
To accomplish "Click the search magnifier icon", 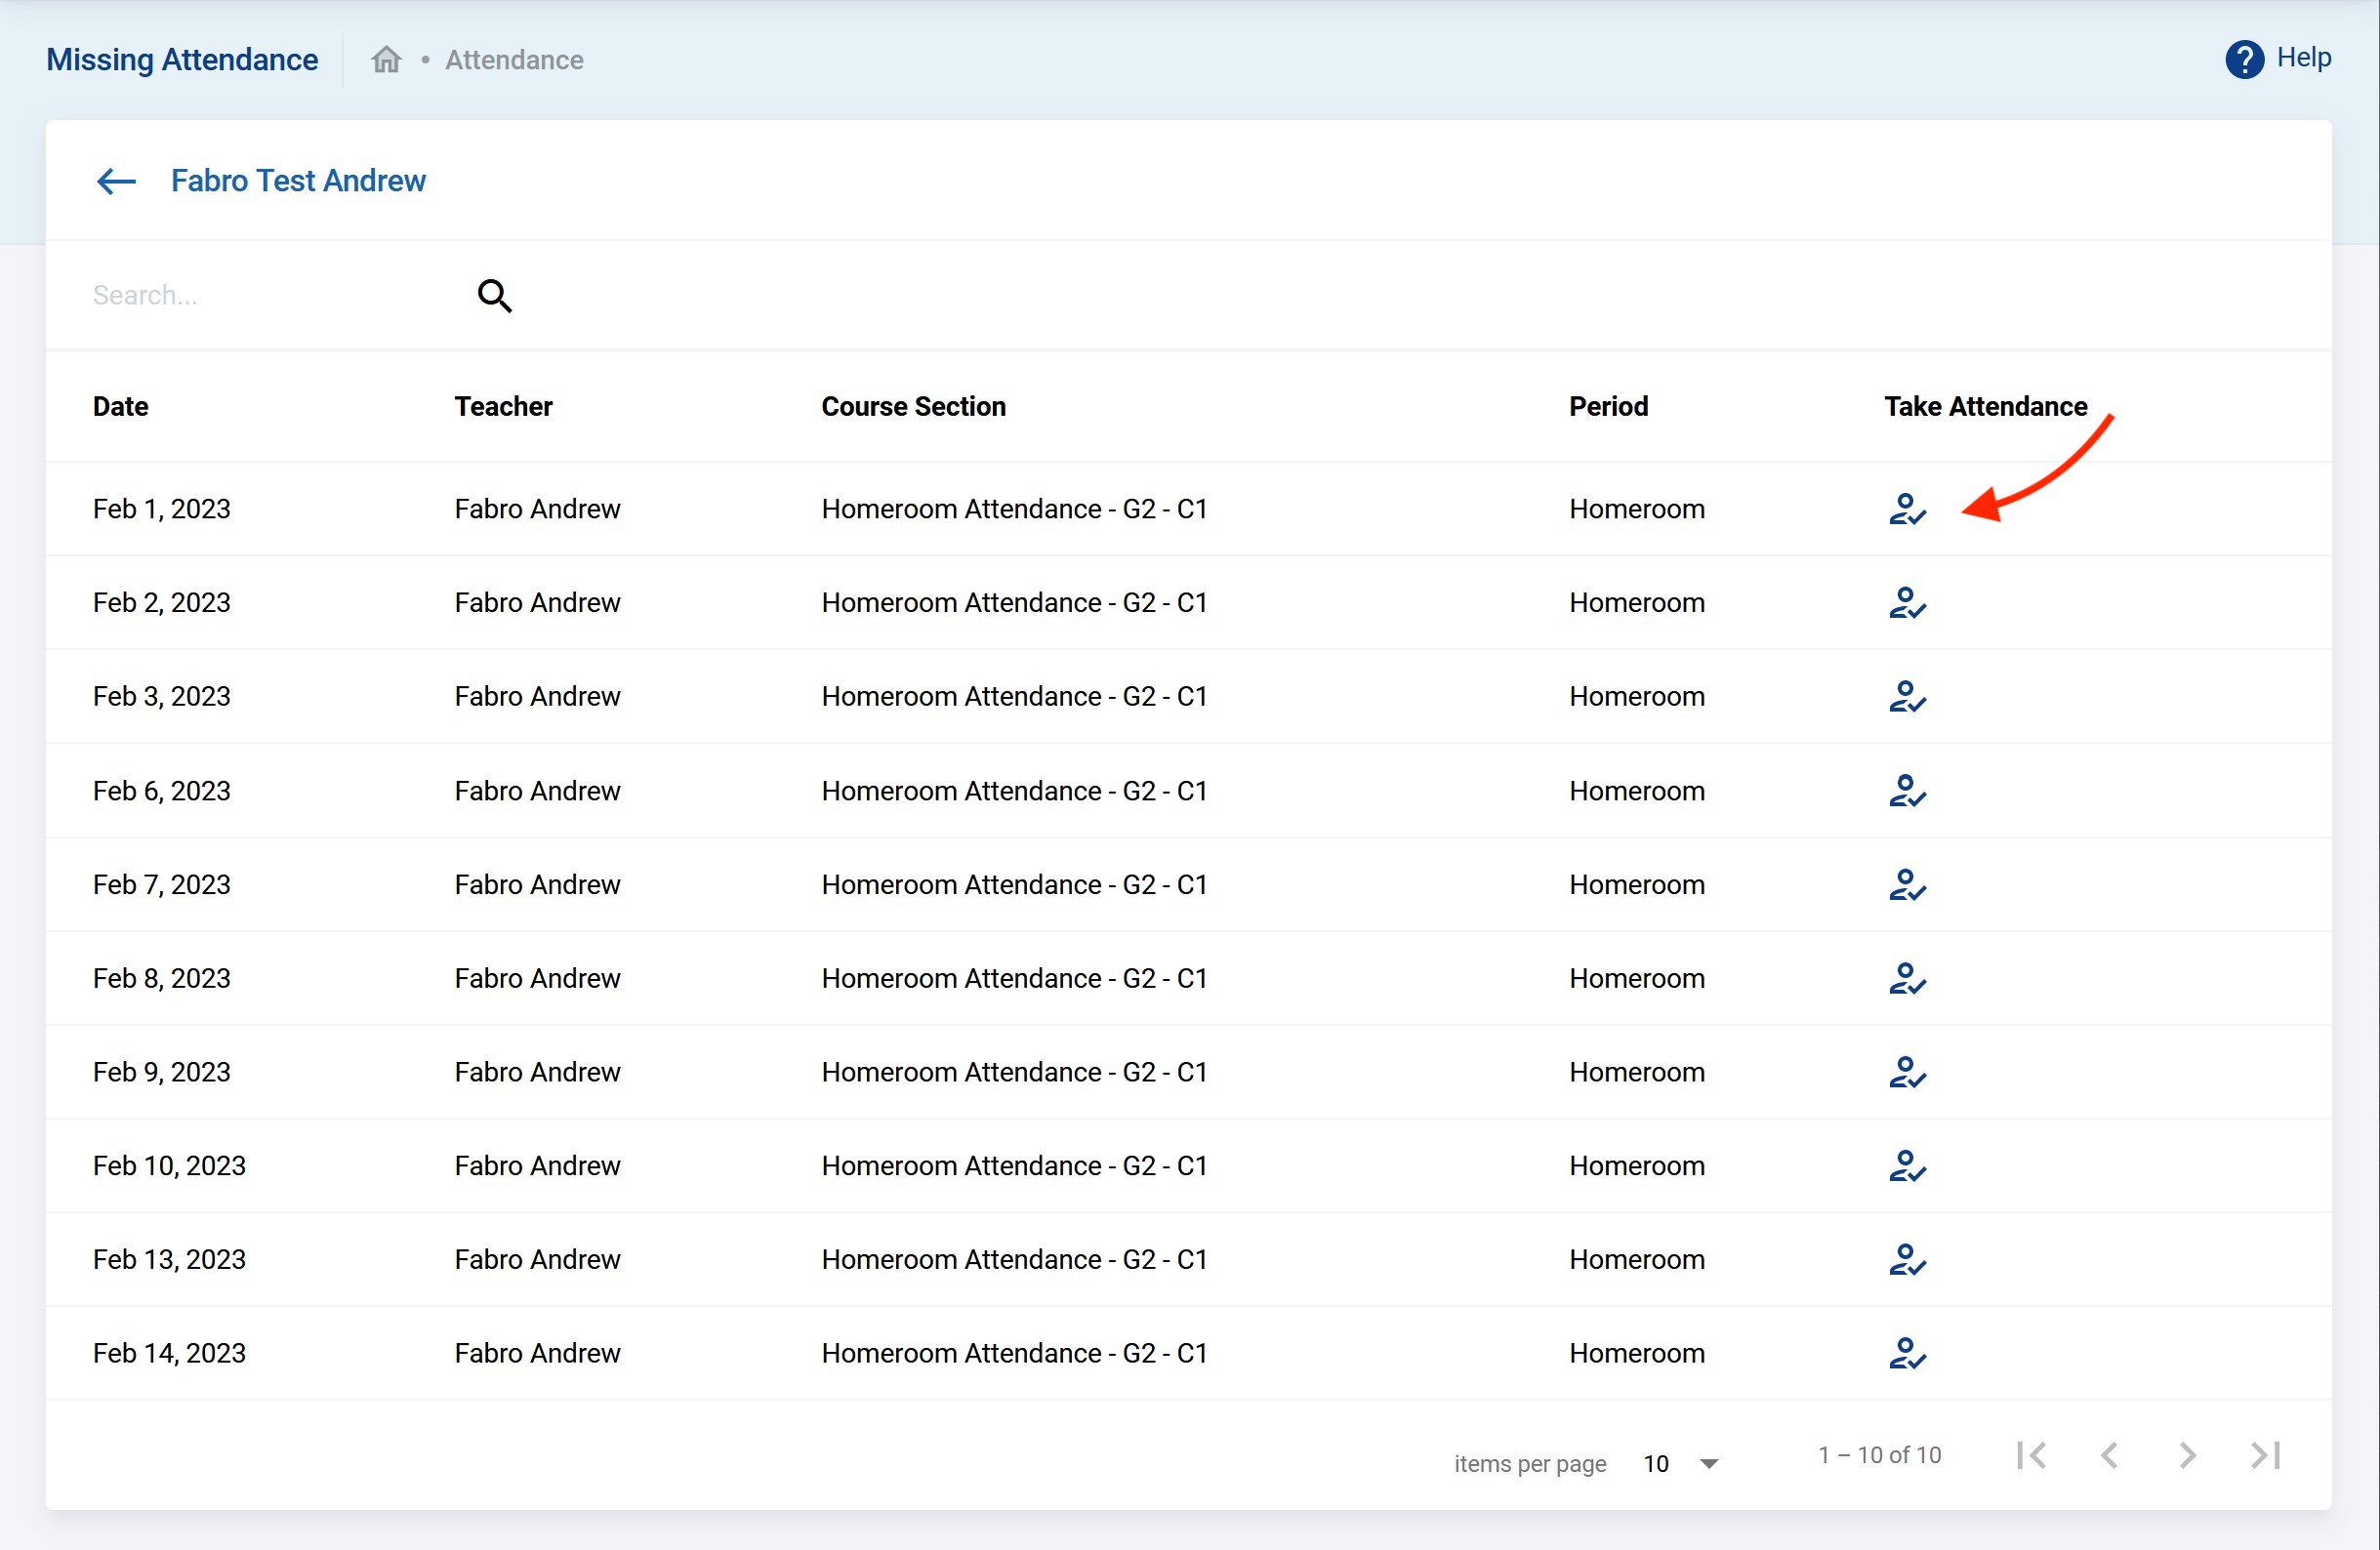I will point(494,296).
